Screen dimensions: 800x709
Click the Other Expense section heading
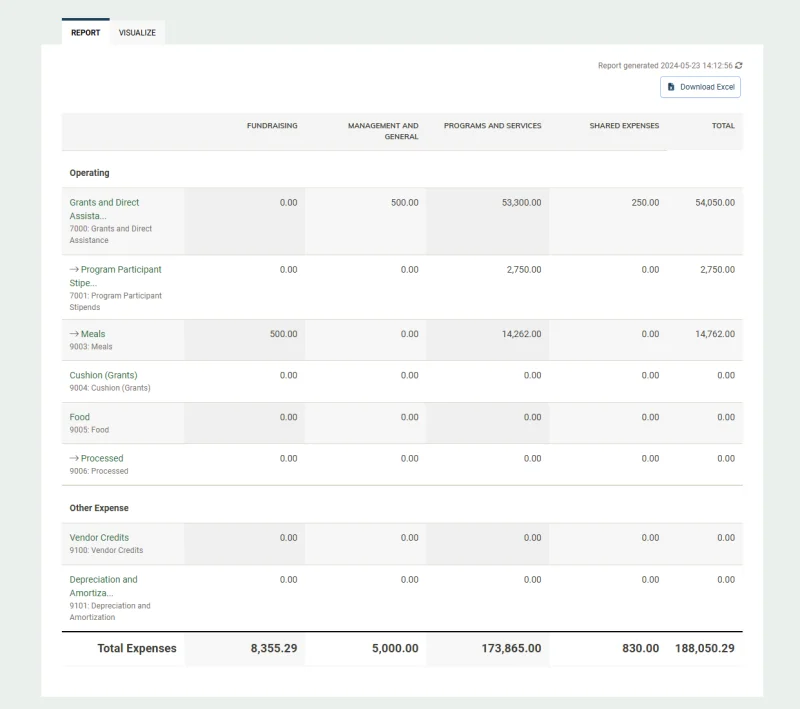[x=99, y=508]
